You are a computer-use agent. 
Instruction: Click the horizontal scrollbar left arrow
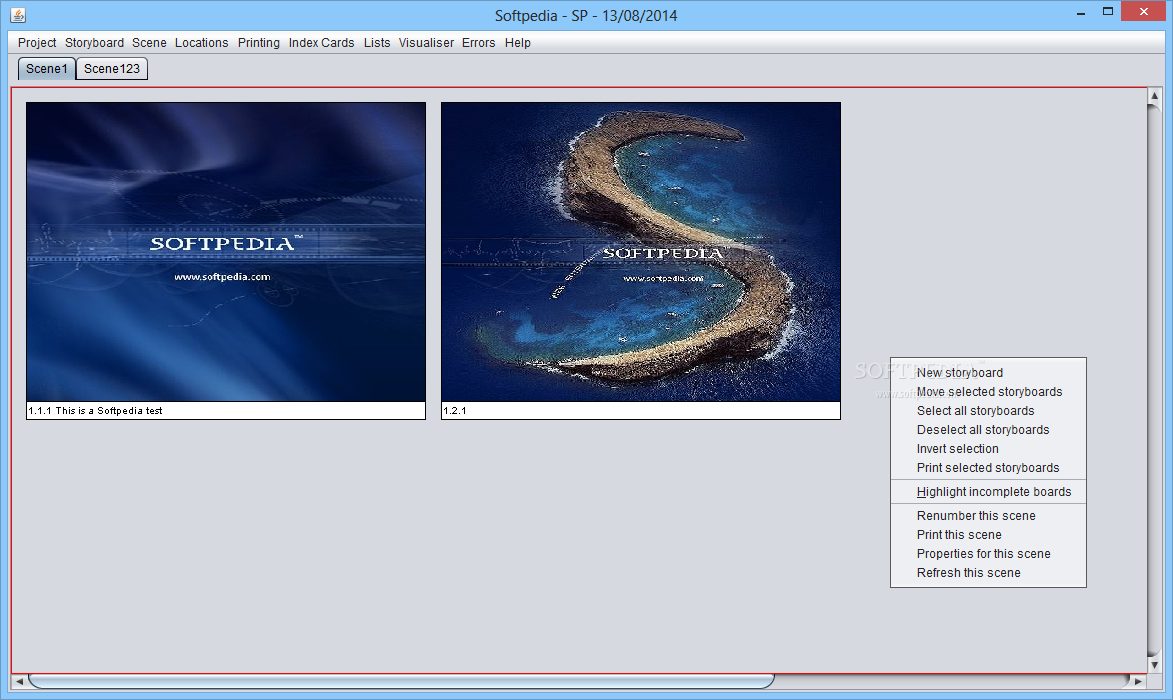19,681
